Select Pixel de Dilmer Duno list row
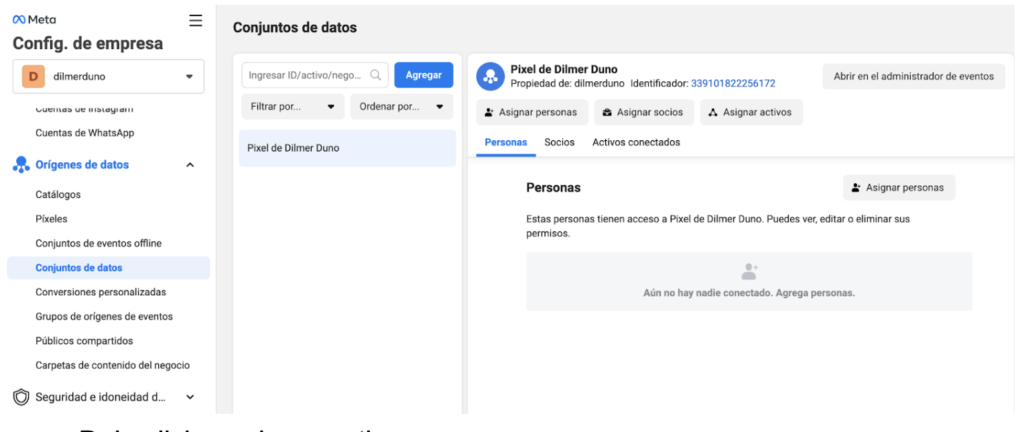This screenshot has height=432, width=1024. [x=347, y=148]
